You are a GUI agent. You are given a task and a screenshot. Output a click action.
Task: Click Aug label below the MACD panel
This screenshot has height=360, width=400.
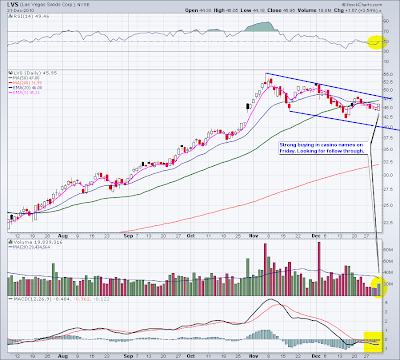click(x=63, y=356)
